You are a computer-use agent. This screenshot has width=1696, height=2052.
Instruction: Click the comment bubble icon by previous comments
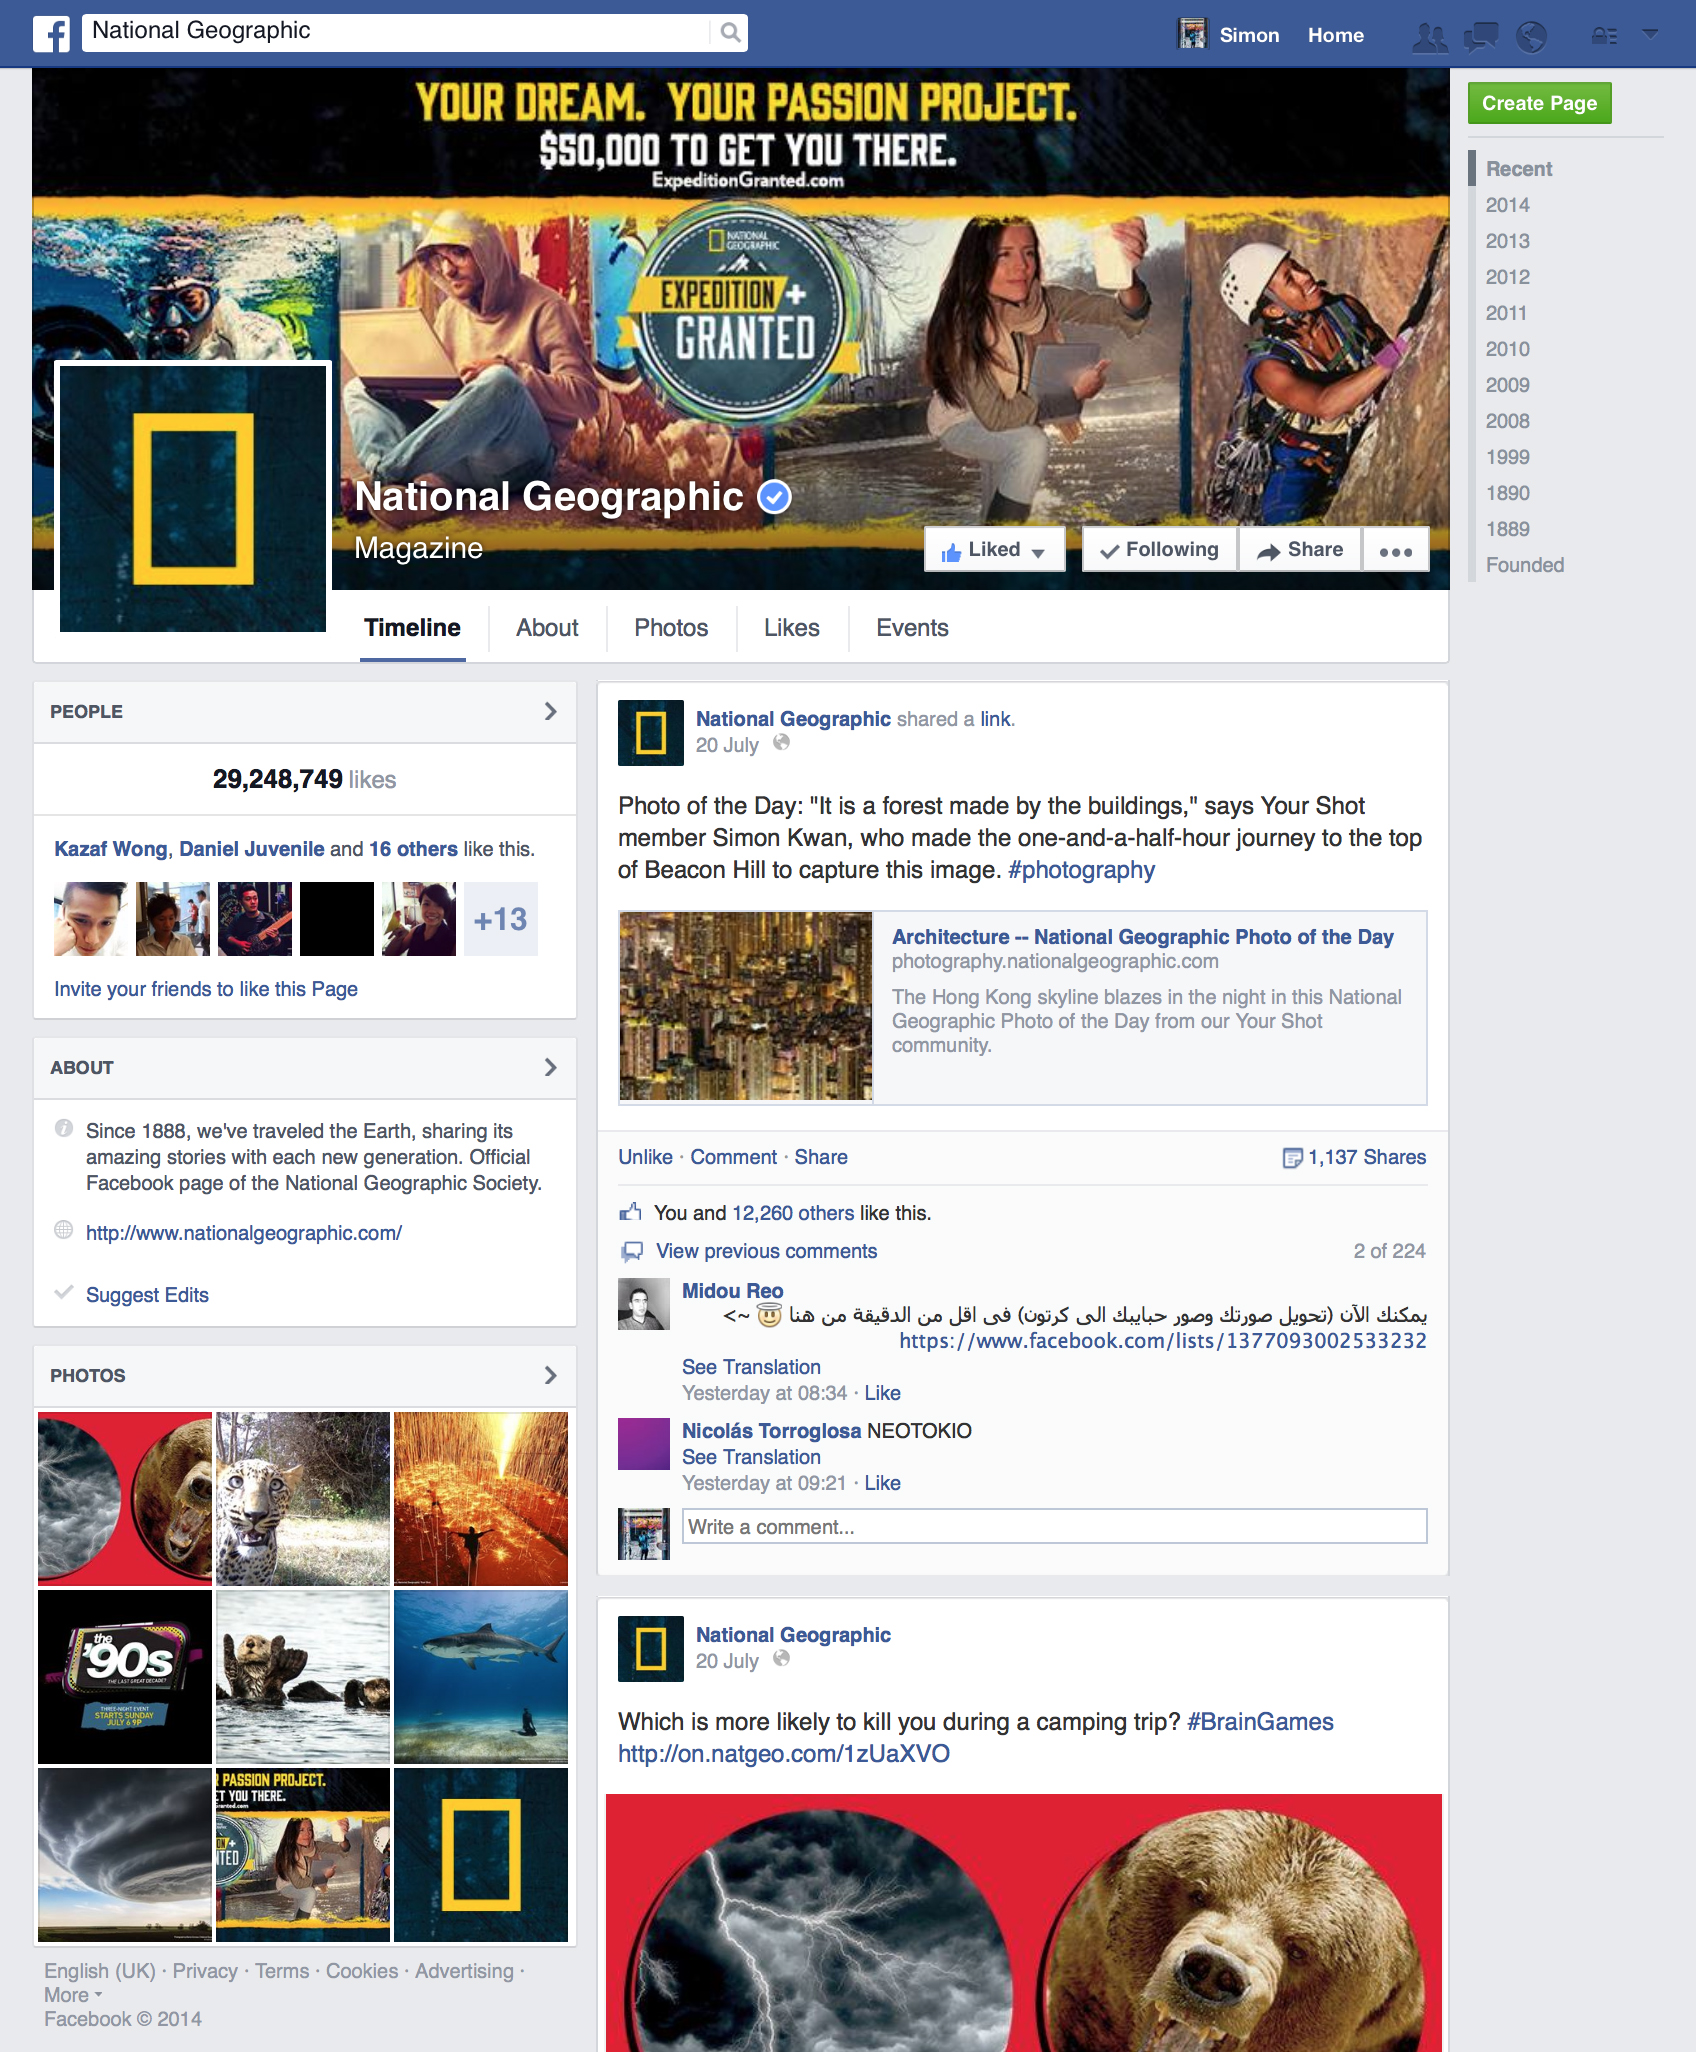click(x=632, y=1251)
